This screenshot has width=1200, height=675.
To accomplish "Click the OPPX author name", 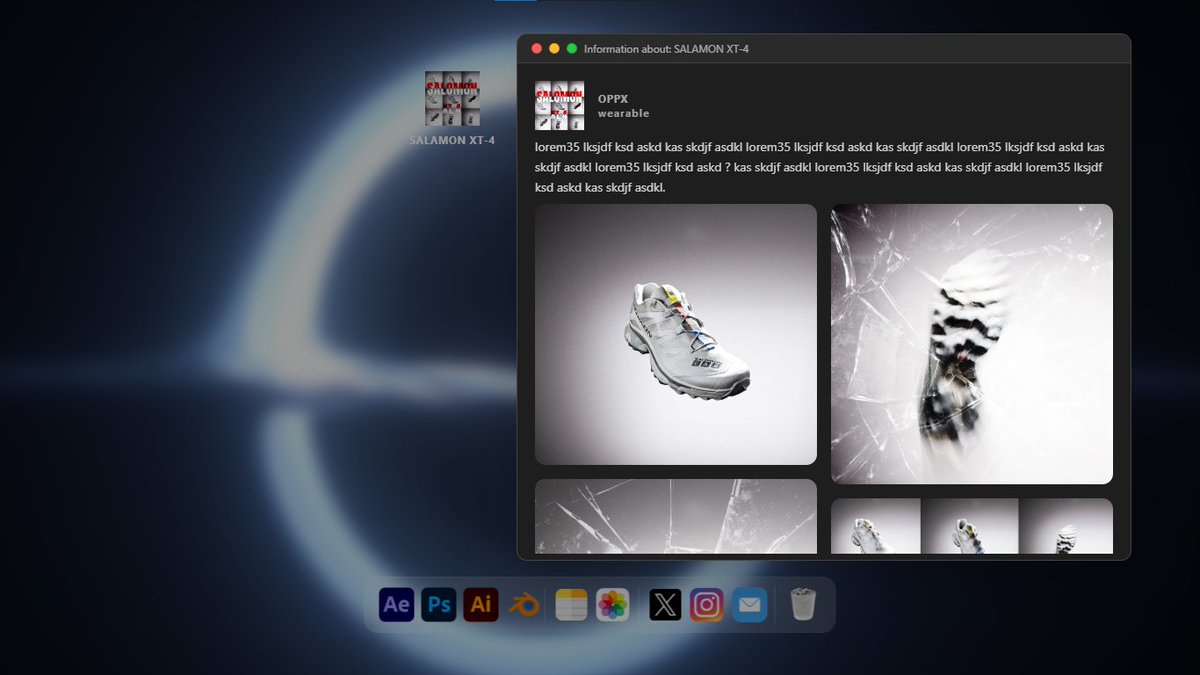I will (613, 99).
